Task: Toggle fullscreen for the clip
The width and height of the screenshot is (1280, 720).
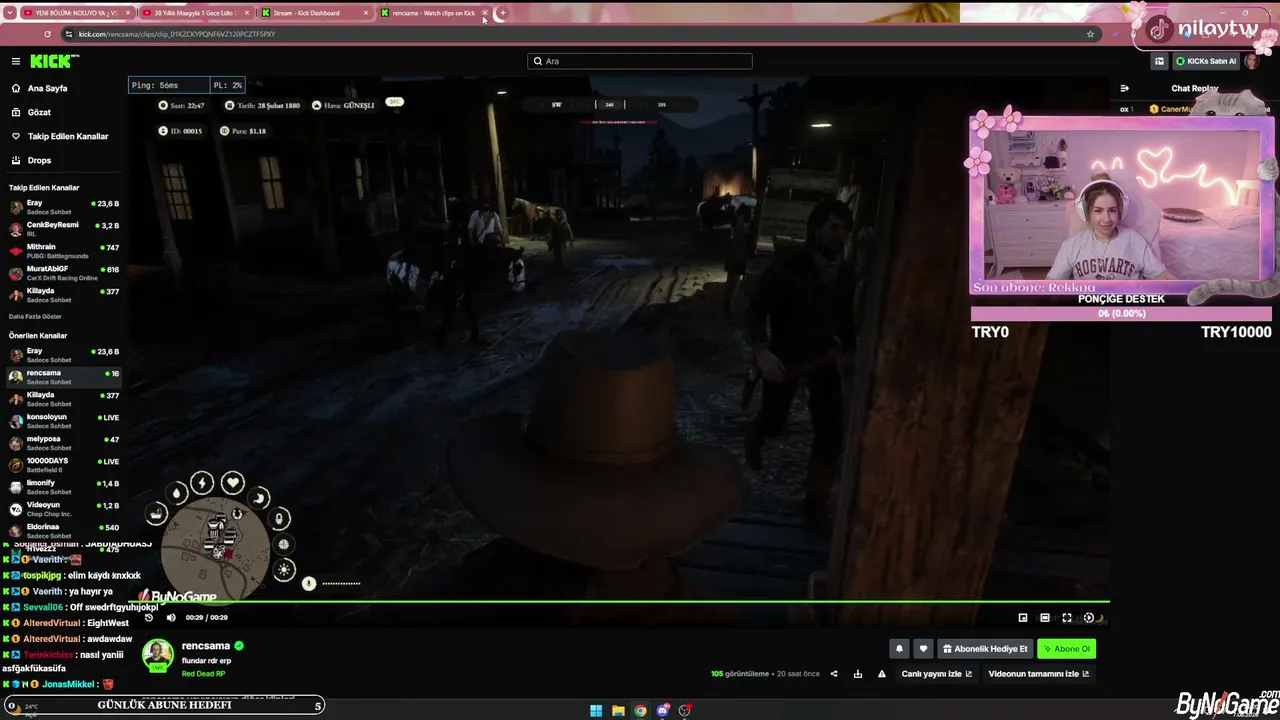Action: [x=1067, y=618]
